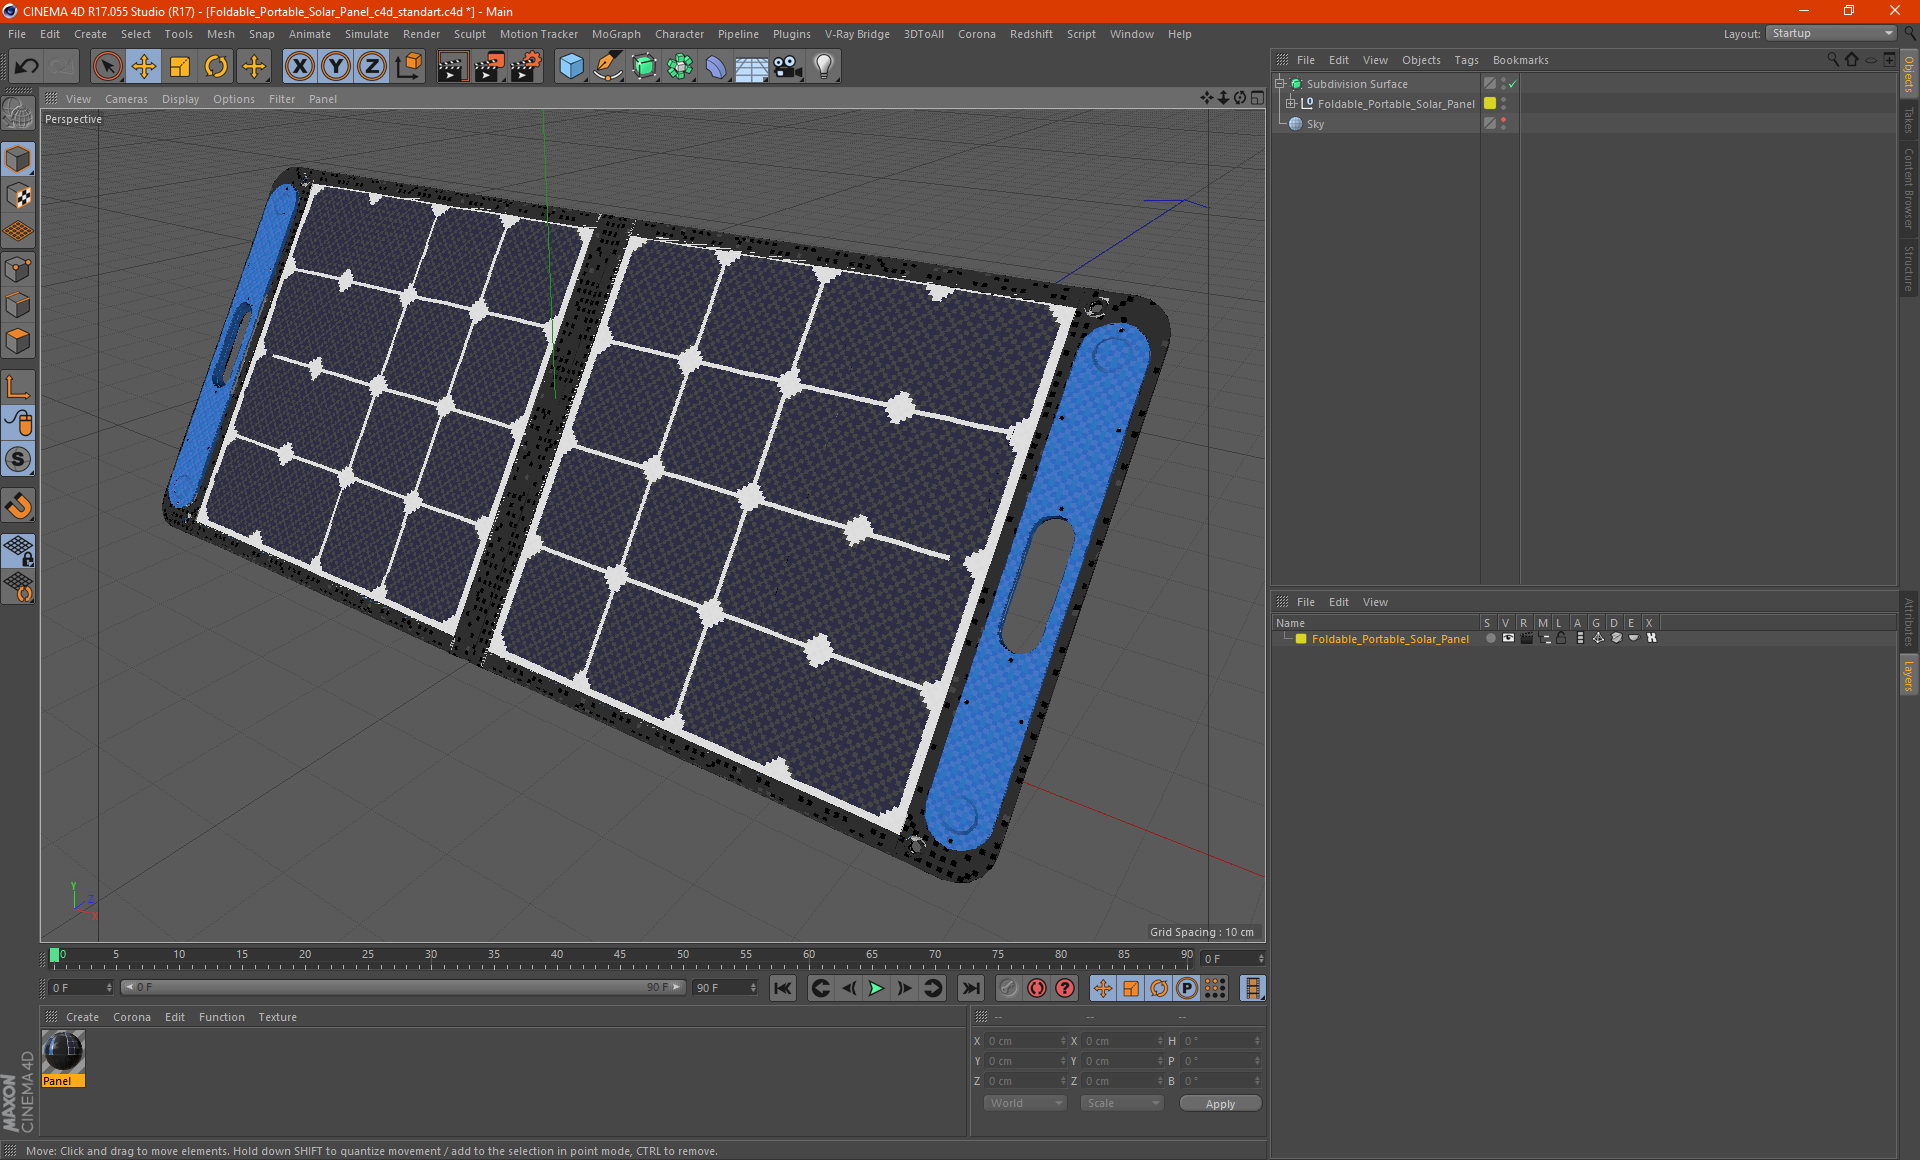Screen dimensions: 1920x1160
Task: Toggle X axis lock
Action: coord(299,67)
